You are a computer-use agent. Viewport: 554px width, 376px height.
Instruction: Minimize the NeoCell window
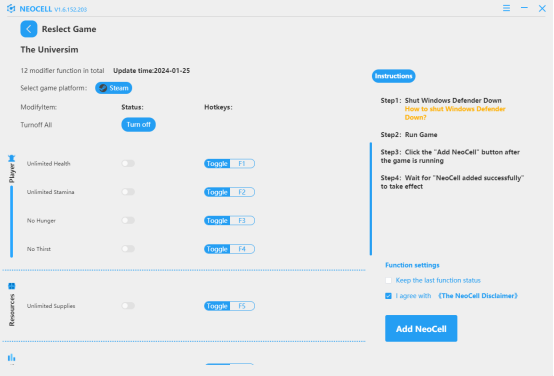tap(524, 8)
